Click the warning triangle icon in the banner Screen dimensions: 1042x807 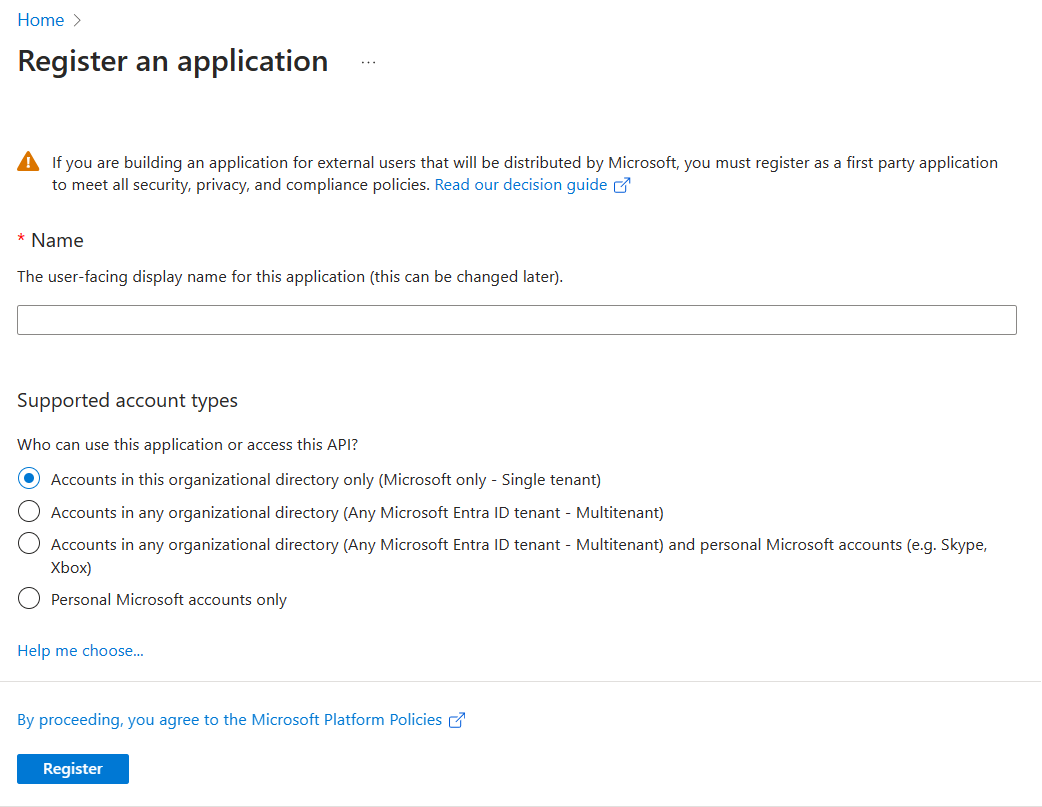28,162
